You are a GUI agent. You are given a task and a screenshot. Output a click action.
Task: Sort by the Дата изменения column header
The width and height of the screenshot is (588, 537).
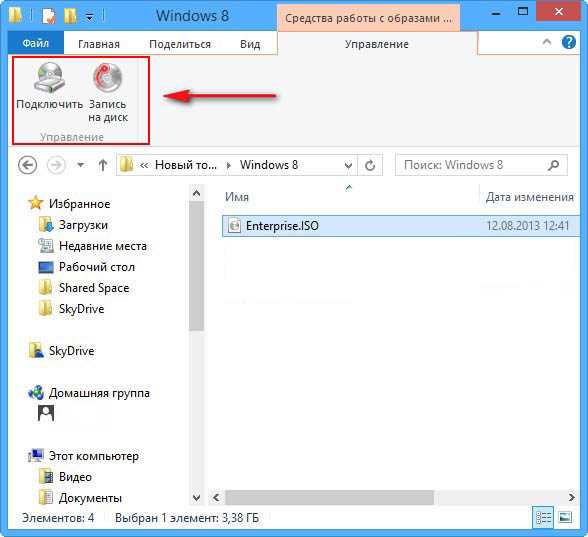coord(530,197)
